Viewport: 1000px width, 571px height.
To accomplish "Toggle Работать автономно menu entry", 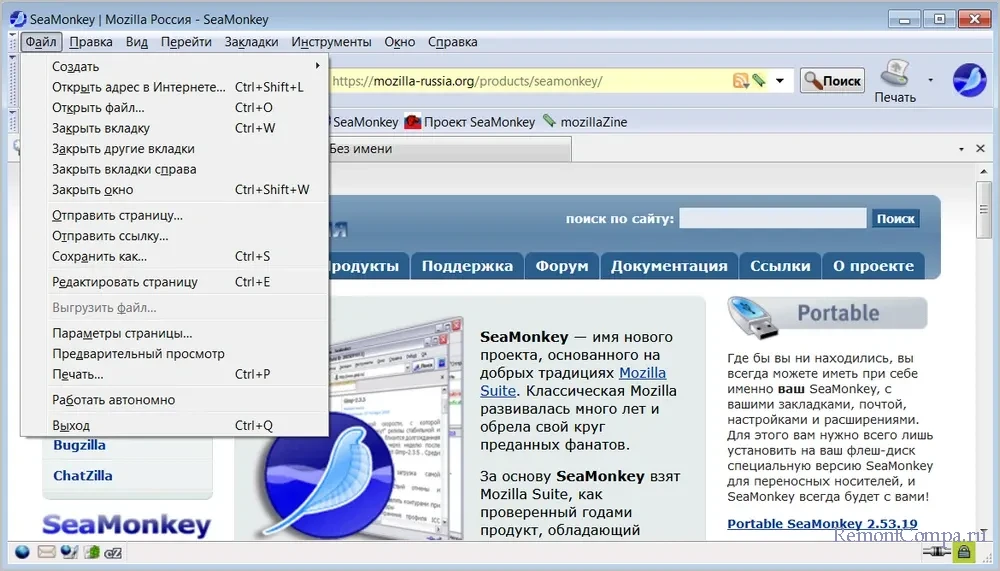I will tap(174, 400).
